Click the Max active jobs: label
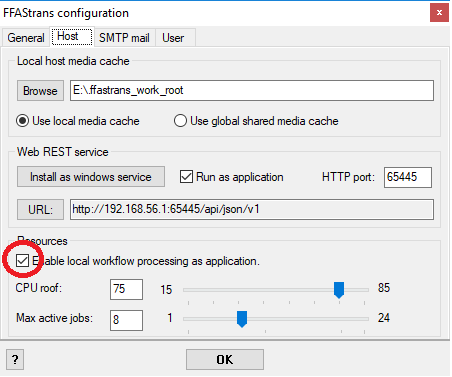 tap(54, 318)
